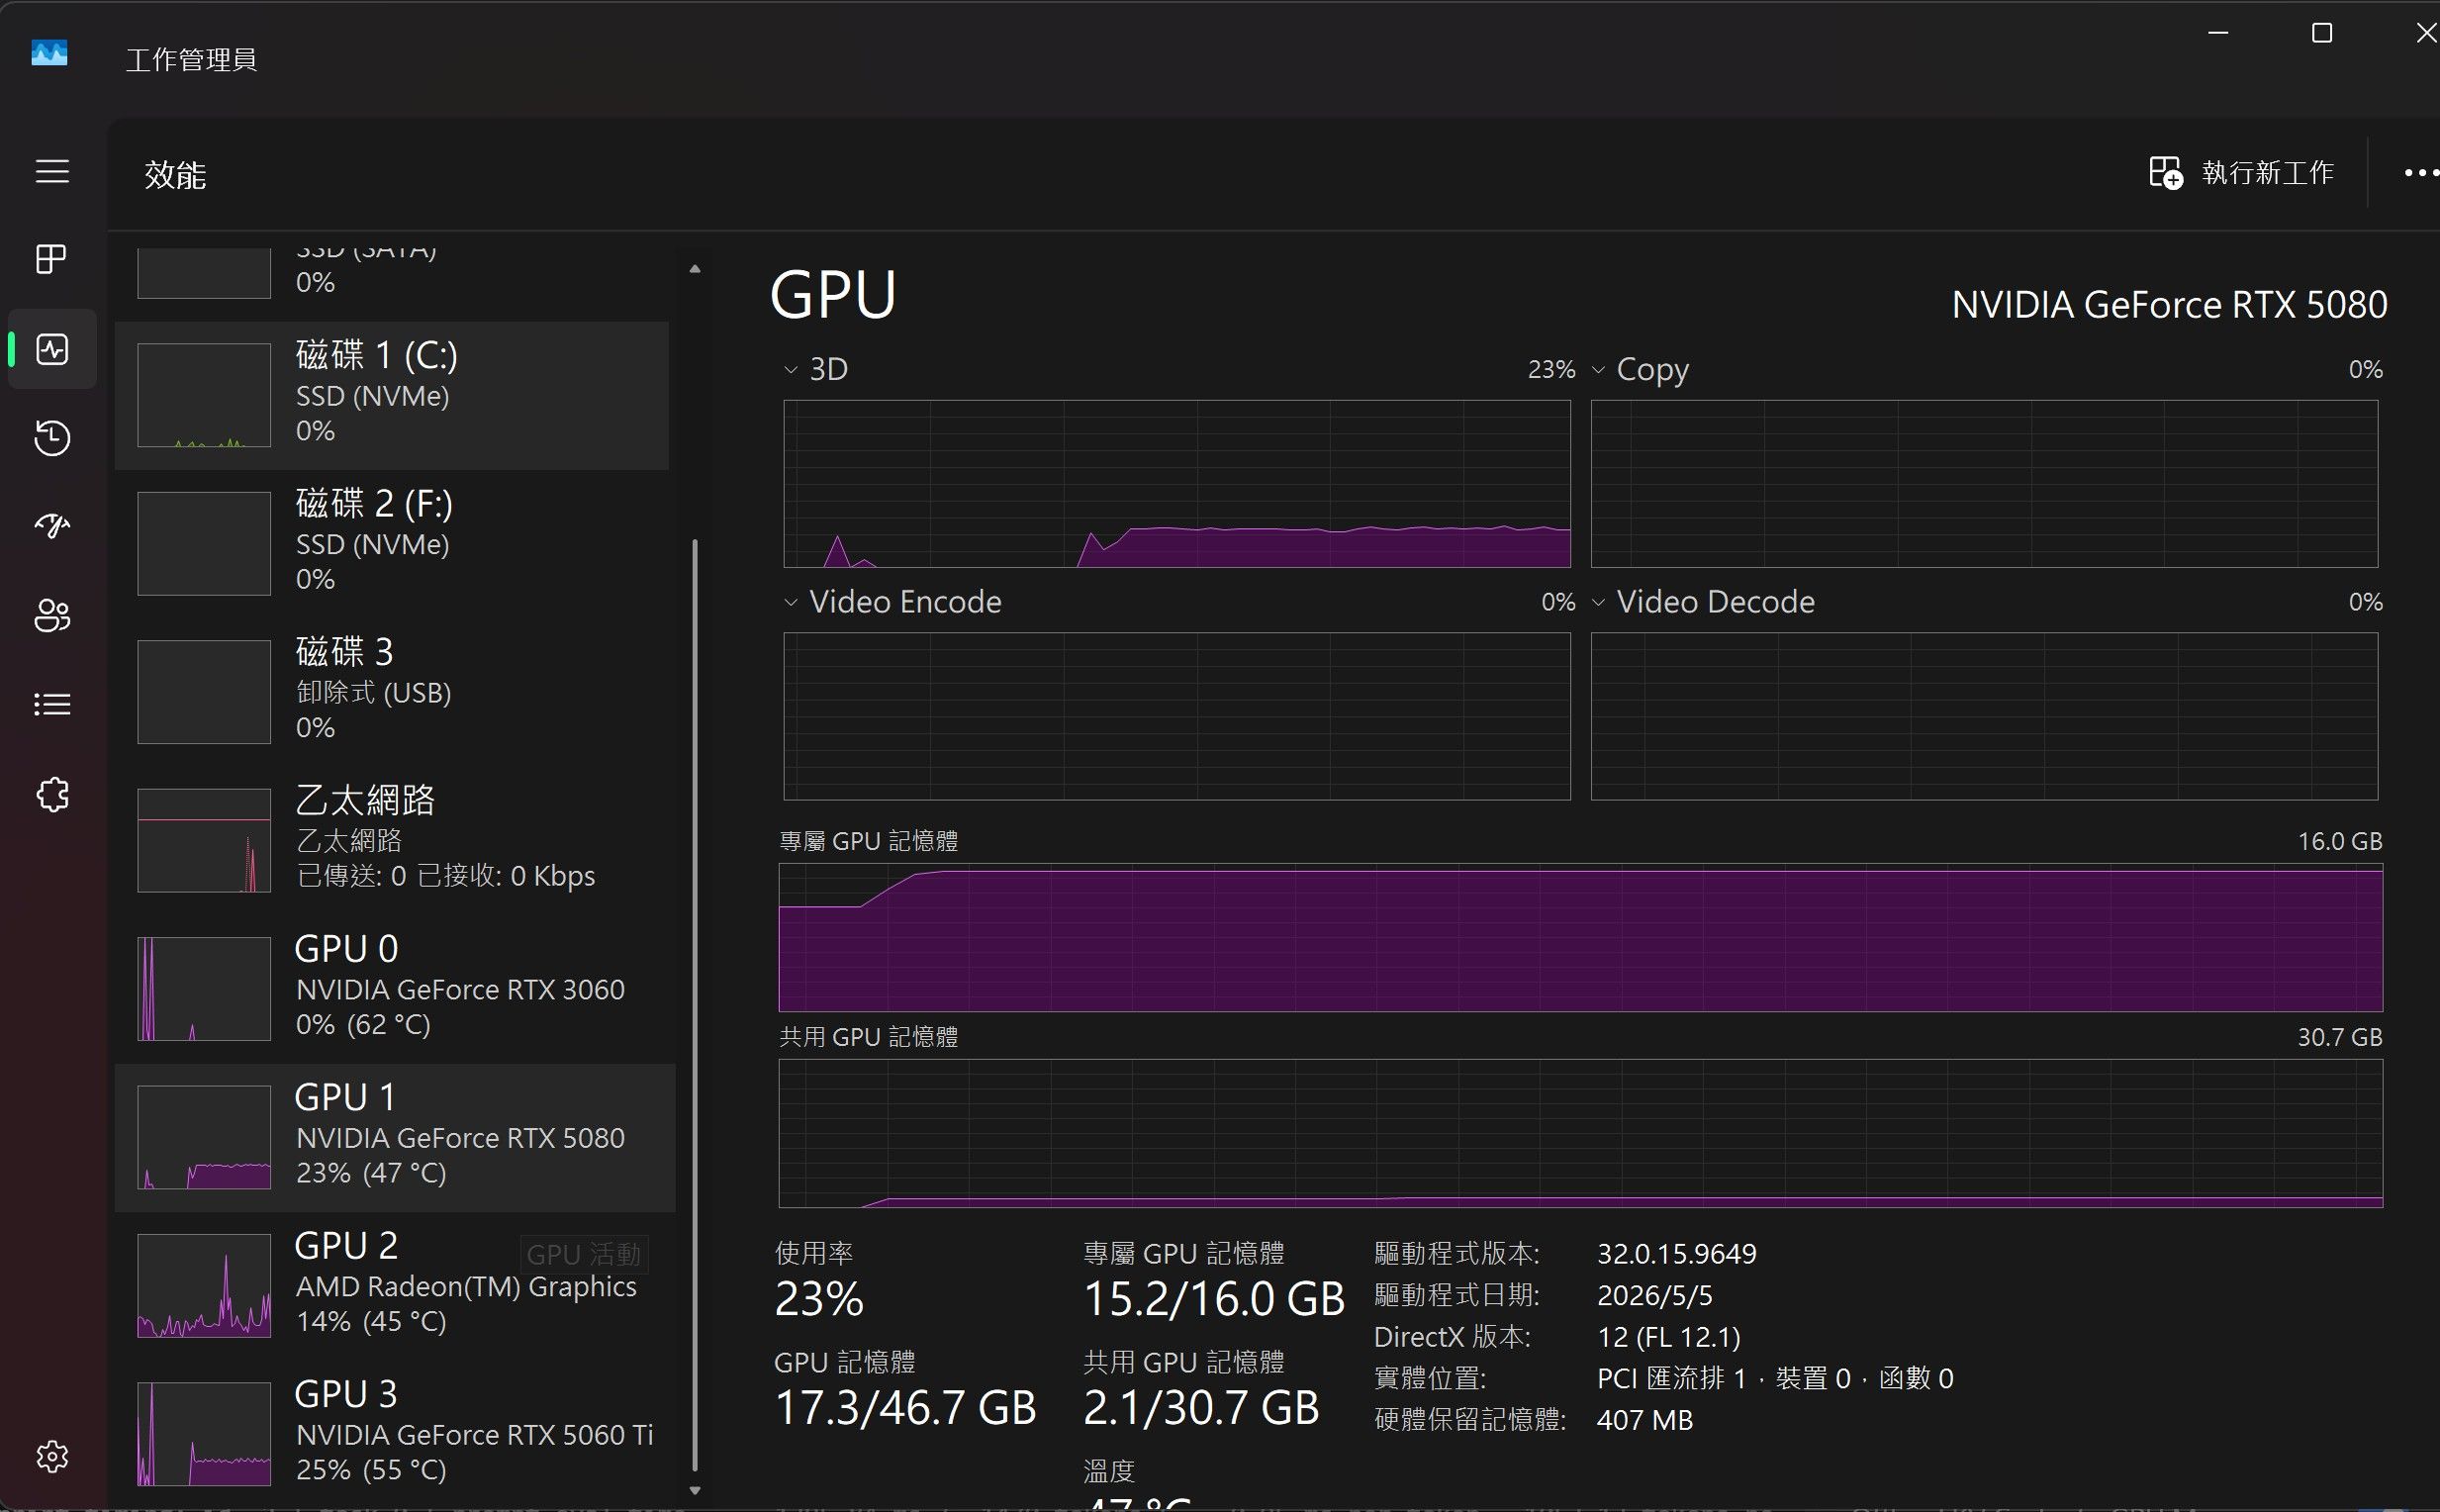2440x1512 pixels.
Task: Select GPU 3 RTX 5060 Ti entry
Action: (x=392, y=1433)
